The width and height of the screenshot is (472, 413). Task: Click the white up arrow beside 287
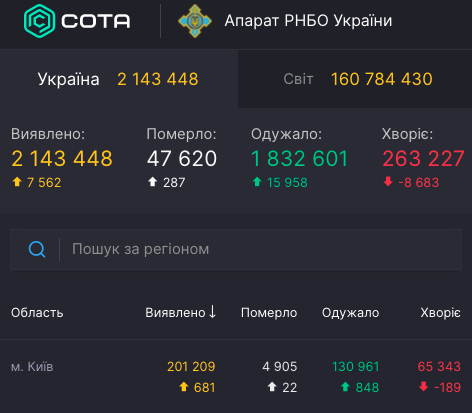[x=152, y=182]
